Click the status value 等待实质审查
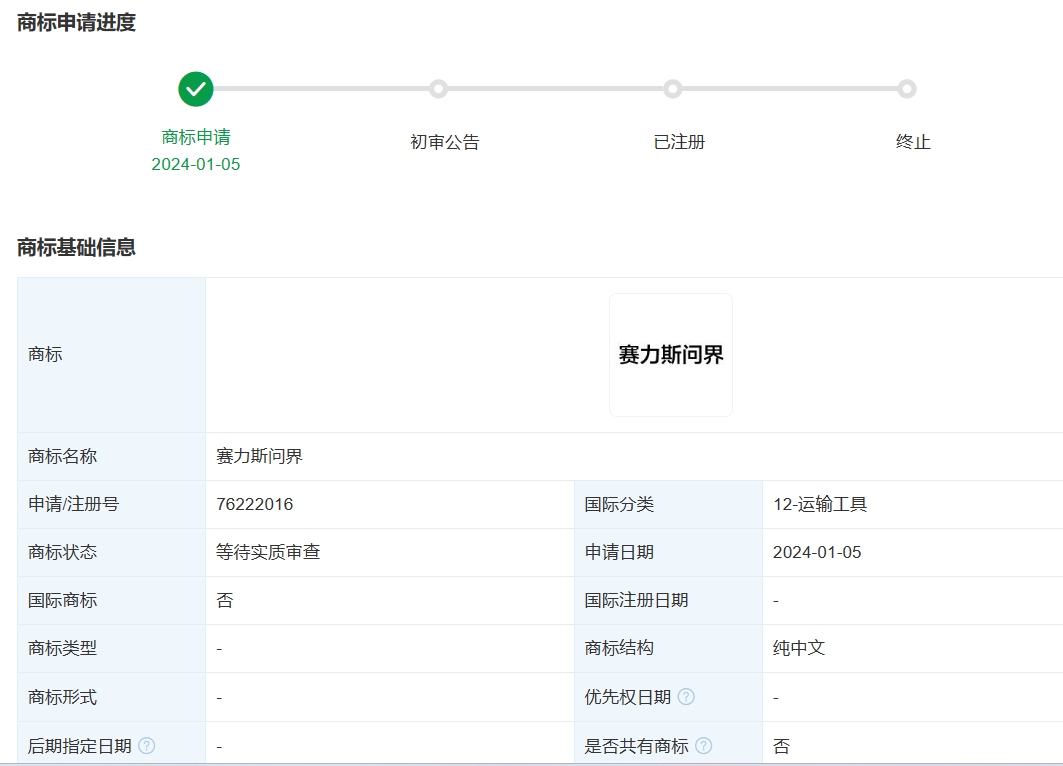The width and height of the screenshot is (1063, 766). tap(268, 552)
